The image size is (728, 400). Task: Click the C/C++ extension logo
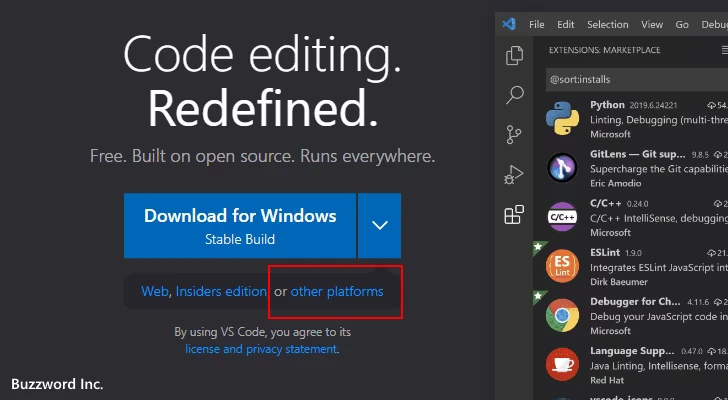(x=562, y=217)
